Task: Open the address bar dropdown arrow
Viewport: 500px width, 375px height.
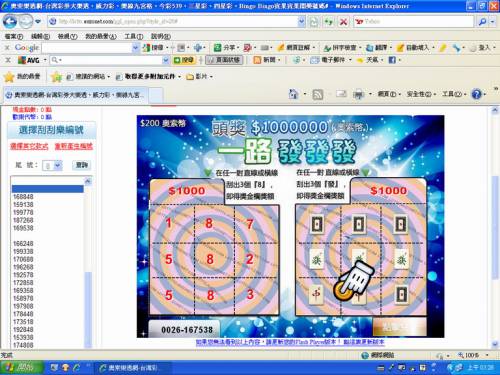Action: (x=301, y=22)
